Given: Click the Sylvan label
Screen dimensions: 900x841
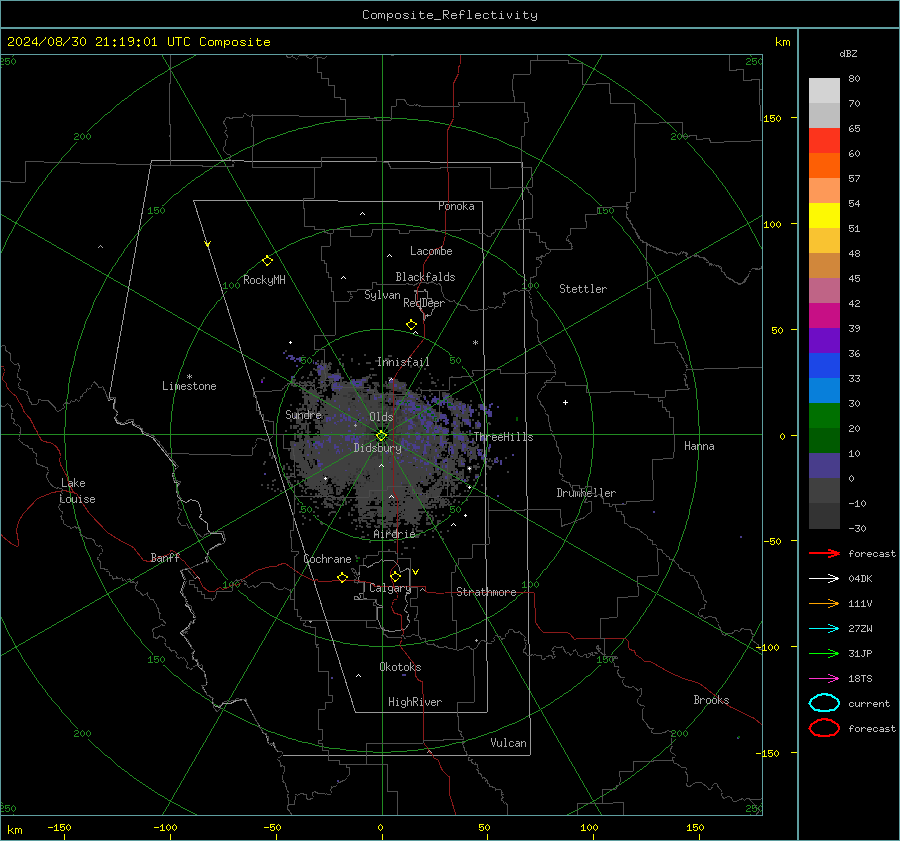Looking at the screenshot, I should 382,295.
